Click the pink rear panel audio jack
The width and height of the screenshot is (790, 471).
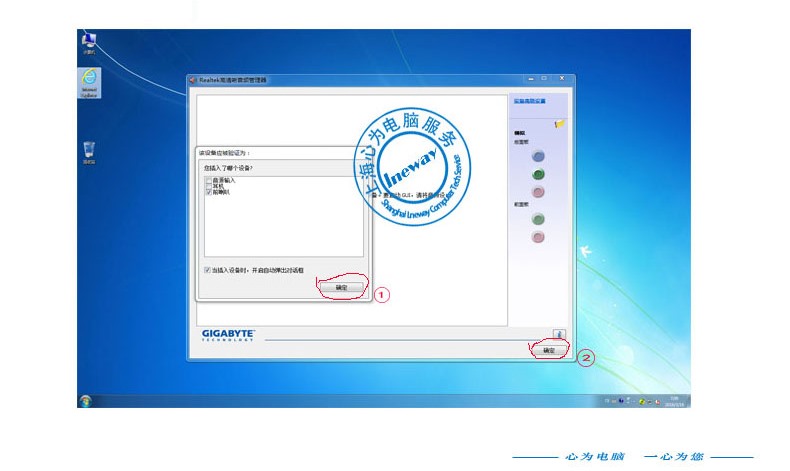pos(537,192)
